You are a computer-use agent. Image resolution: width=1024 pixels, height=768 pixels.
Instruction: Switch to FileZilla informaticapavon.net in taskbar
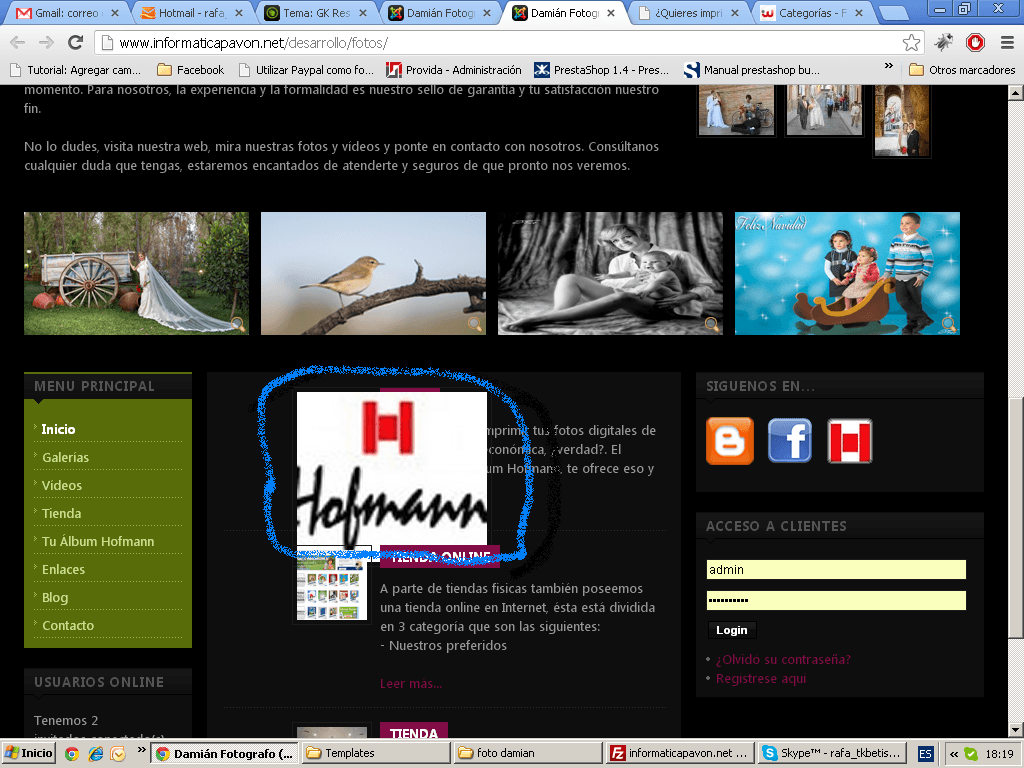pyautogui.click(x=680, y=753)
